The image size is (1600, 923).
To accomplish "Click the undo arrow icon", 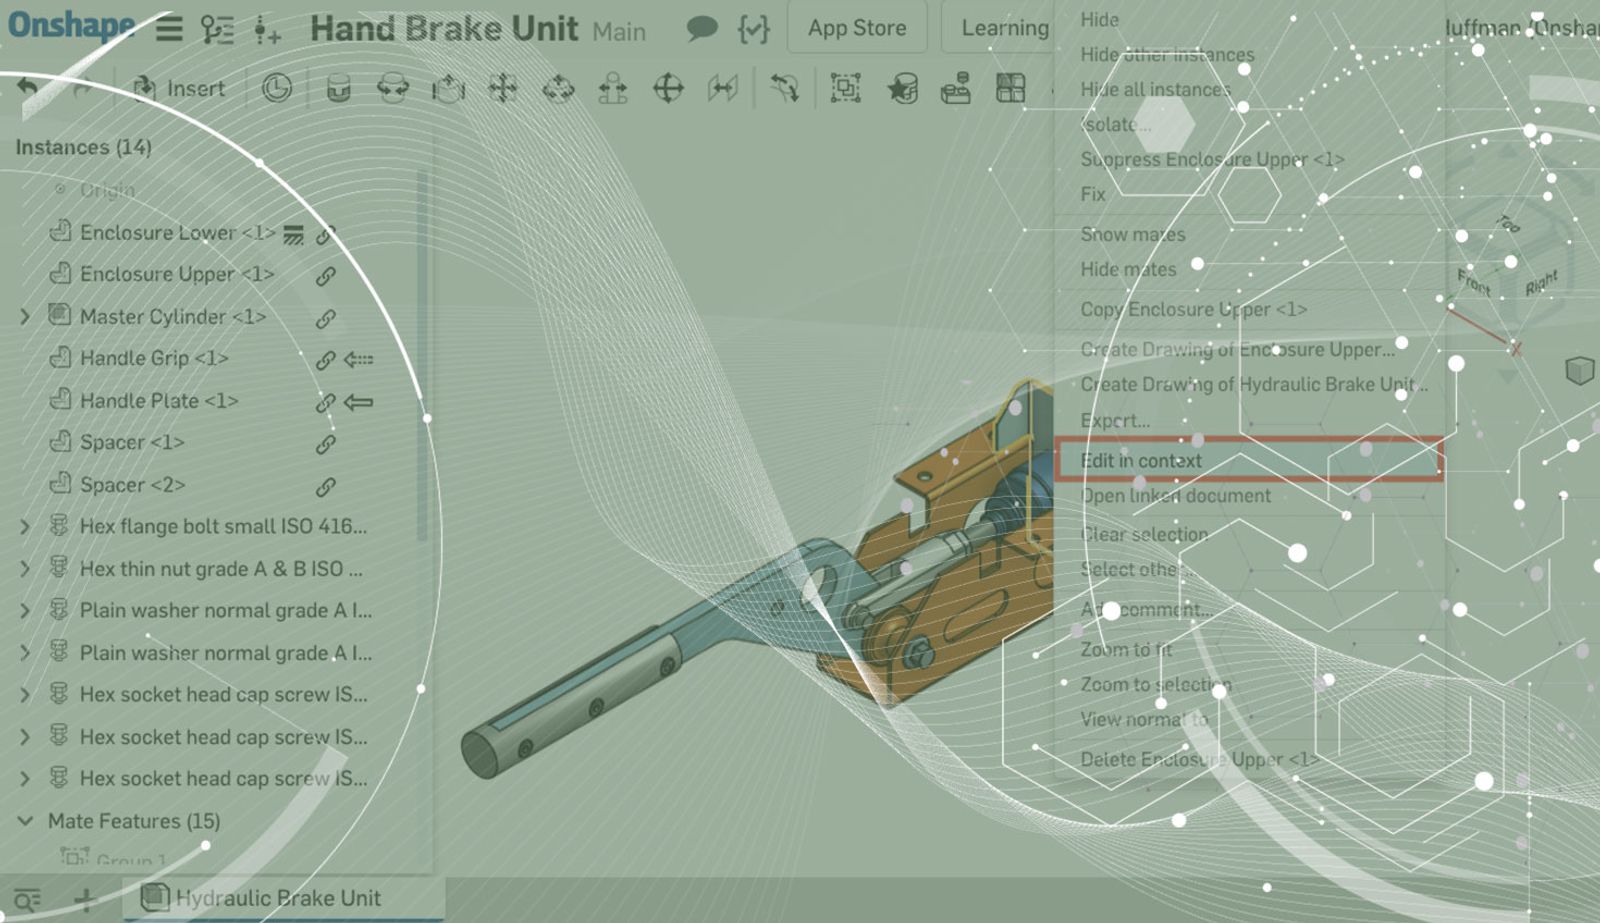I will [x=28, y=89].
